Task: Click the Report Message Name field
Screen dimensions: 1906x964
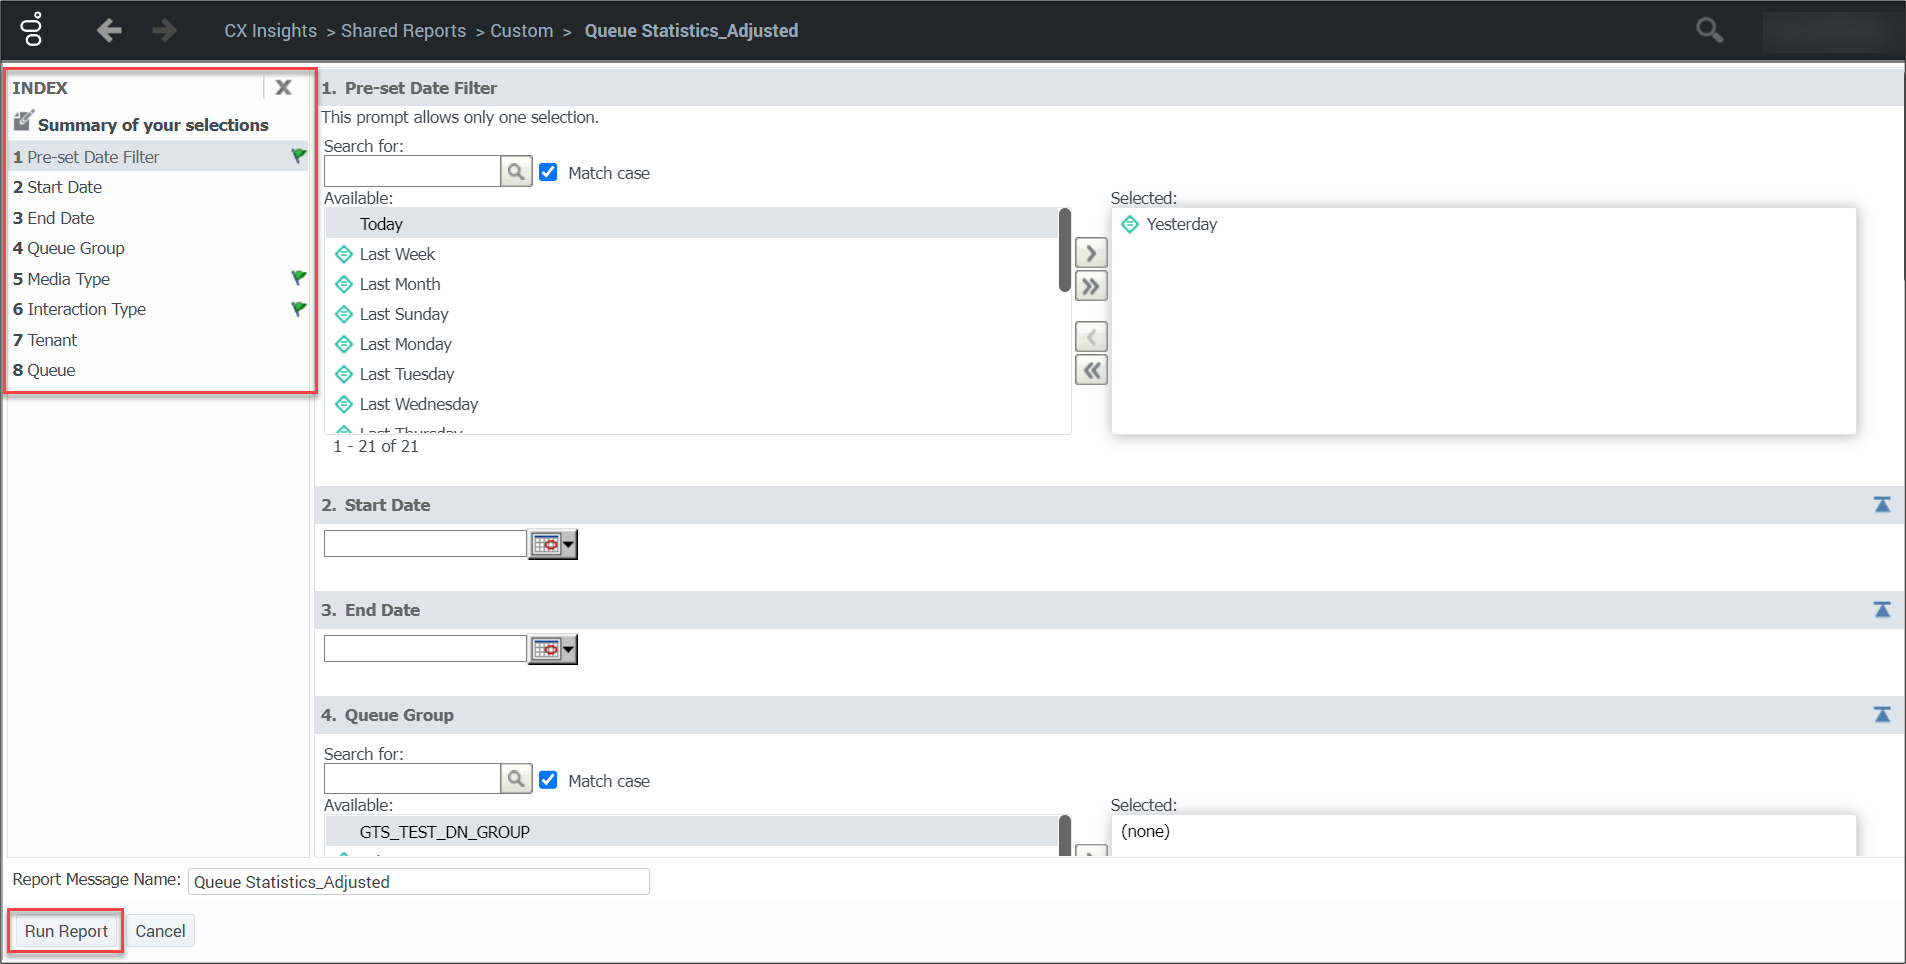Action: coord(418,881)
